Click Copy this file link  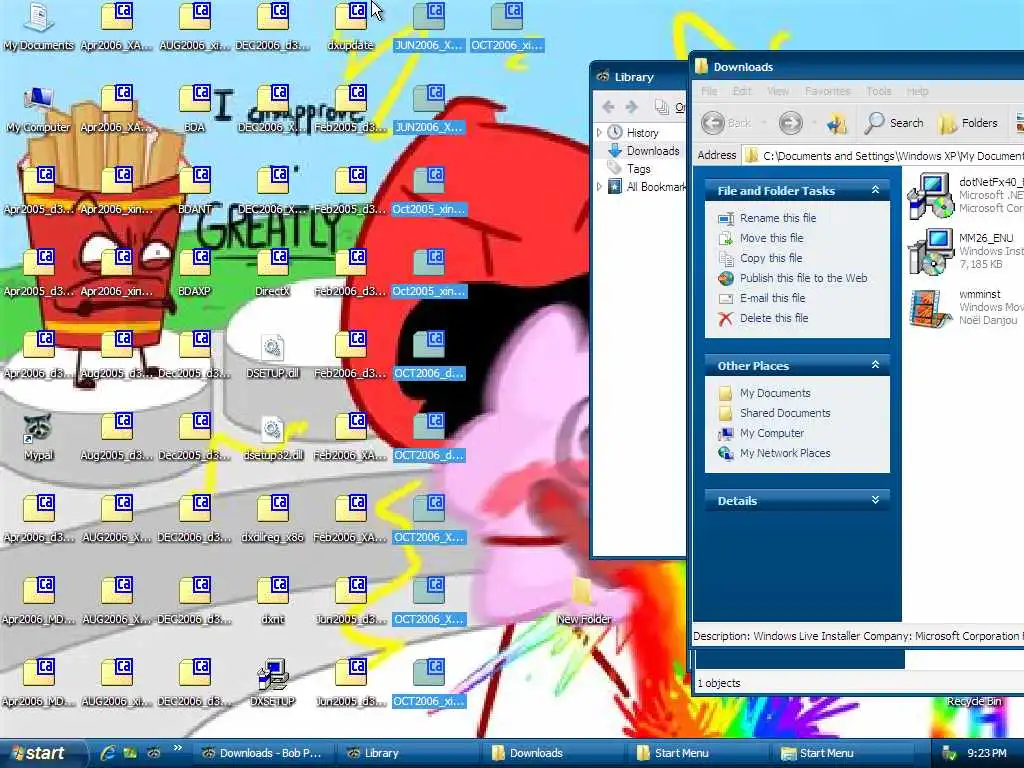(x=771, y=258)
